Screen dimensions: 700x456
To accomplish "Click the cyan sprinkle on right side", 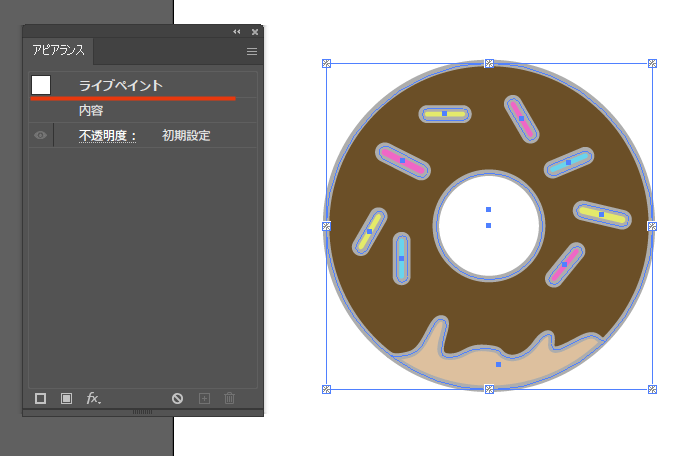I will click(x=569, y=163).
